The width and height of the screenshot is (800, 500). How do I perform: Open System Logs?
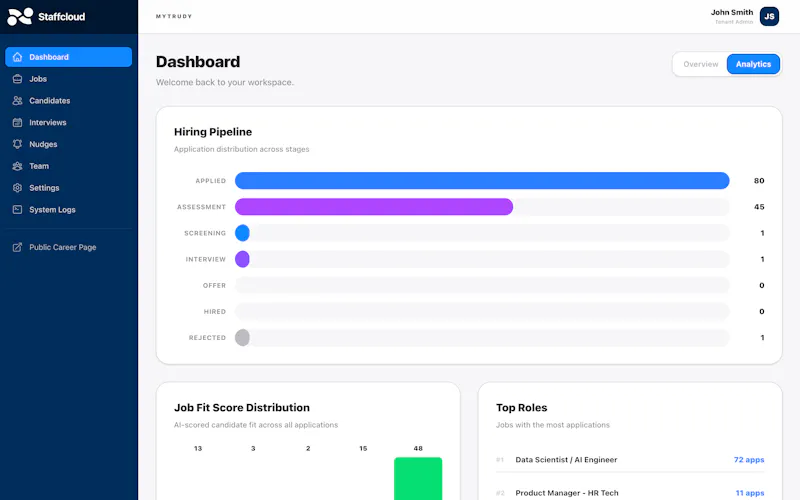coord(68,209)
